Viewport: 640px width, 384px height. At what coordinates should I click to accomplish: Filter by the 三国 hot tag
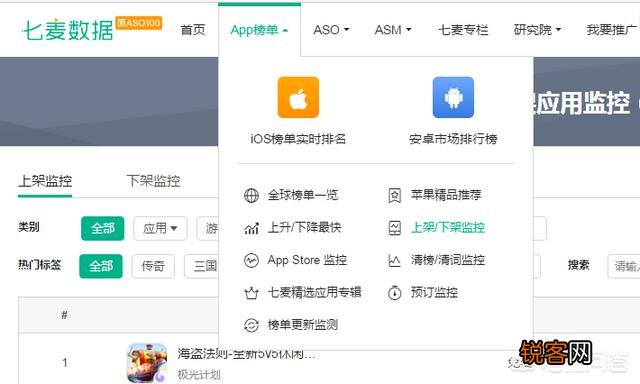[202, 266]
